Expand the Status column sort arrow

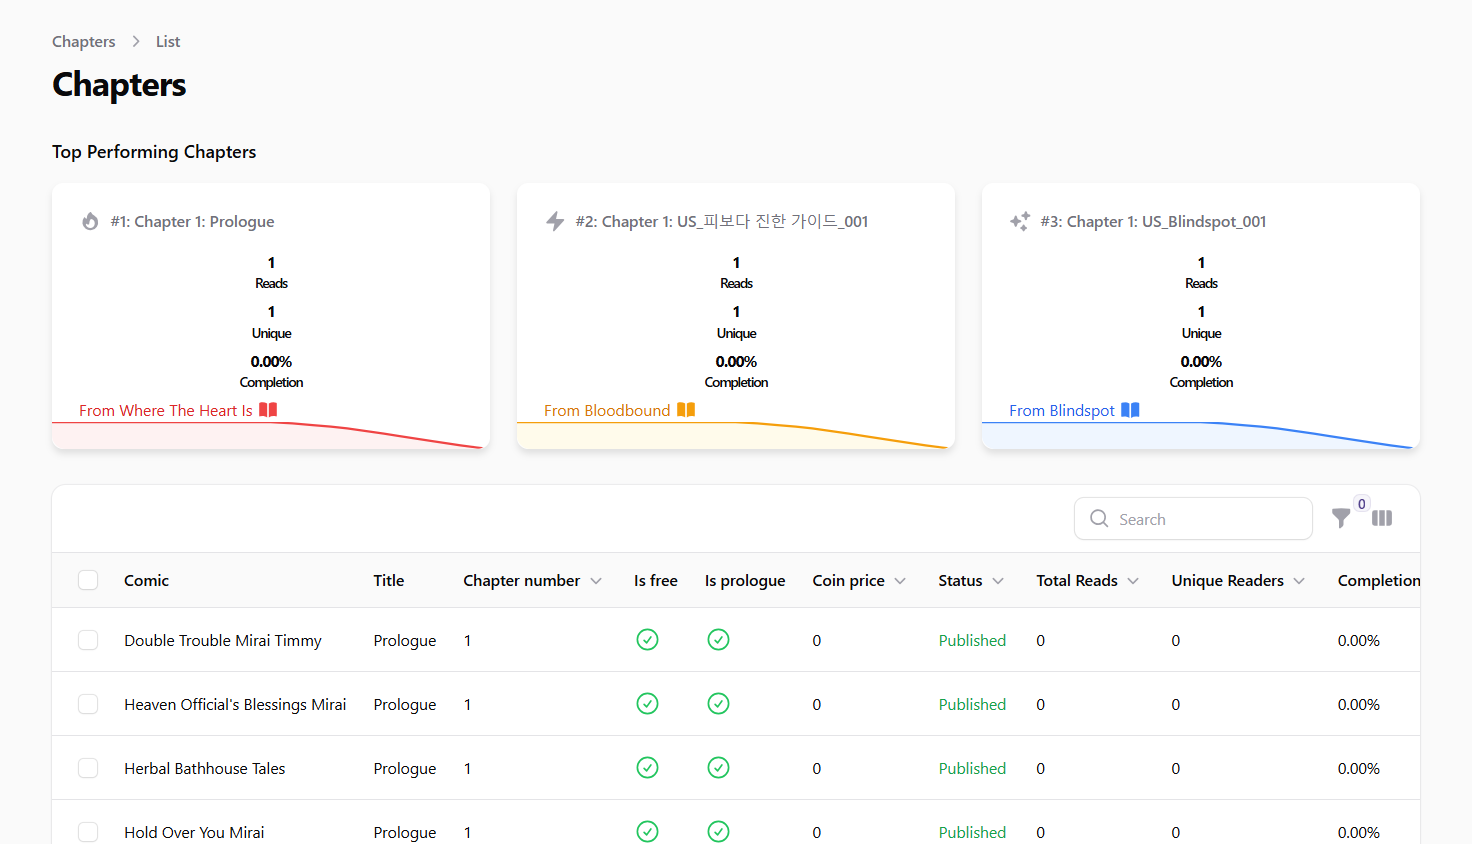[x=997, y=581]
